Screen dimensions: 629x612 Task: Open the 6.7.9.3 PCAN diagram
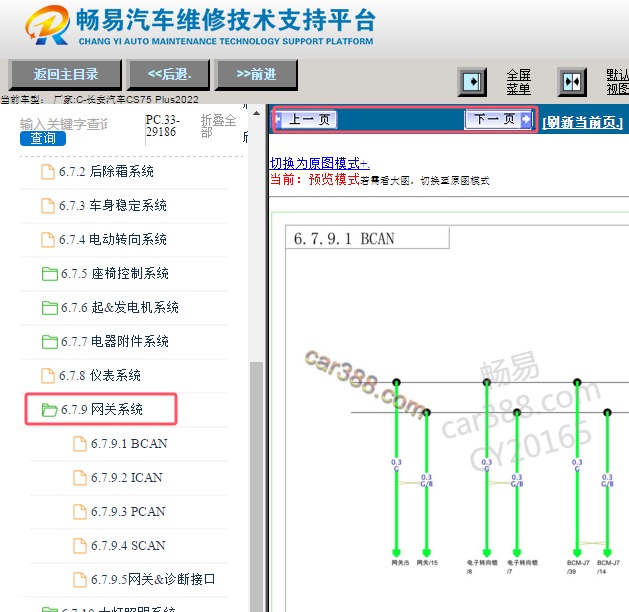[x=129, y=512]
